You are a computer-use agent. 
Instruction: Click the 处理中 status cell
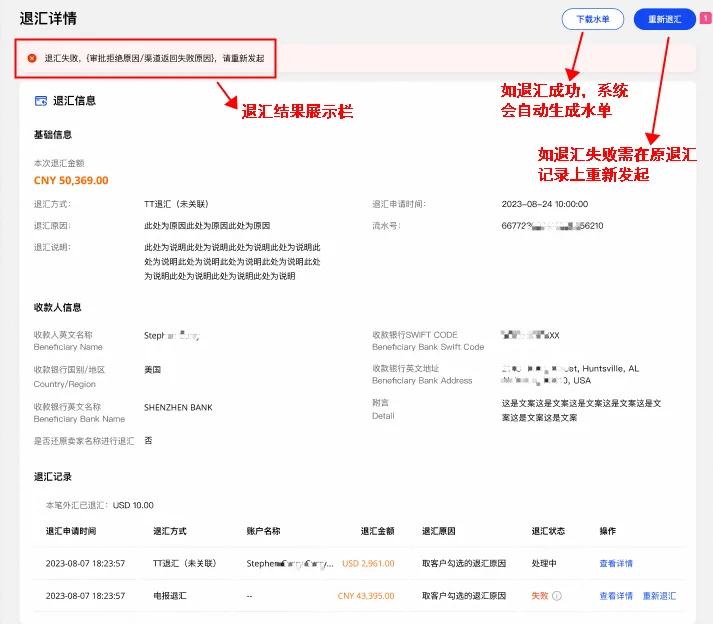click(544, 564)
